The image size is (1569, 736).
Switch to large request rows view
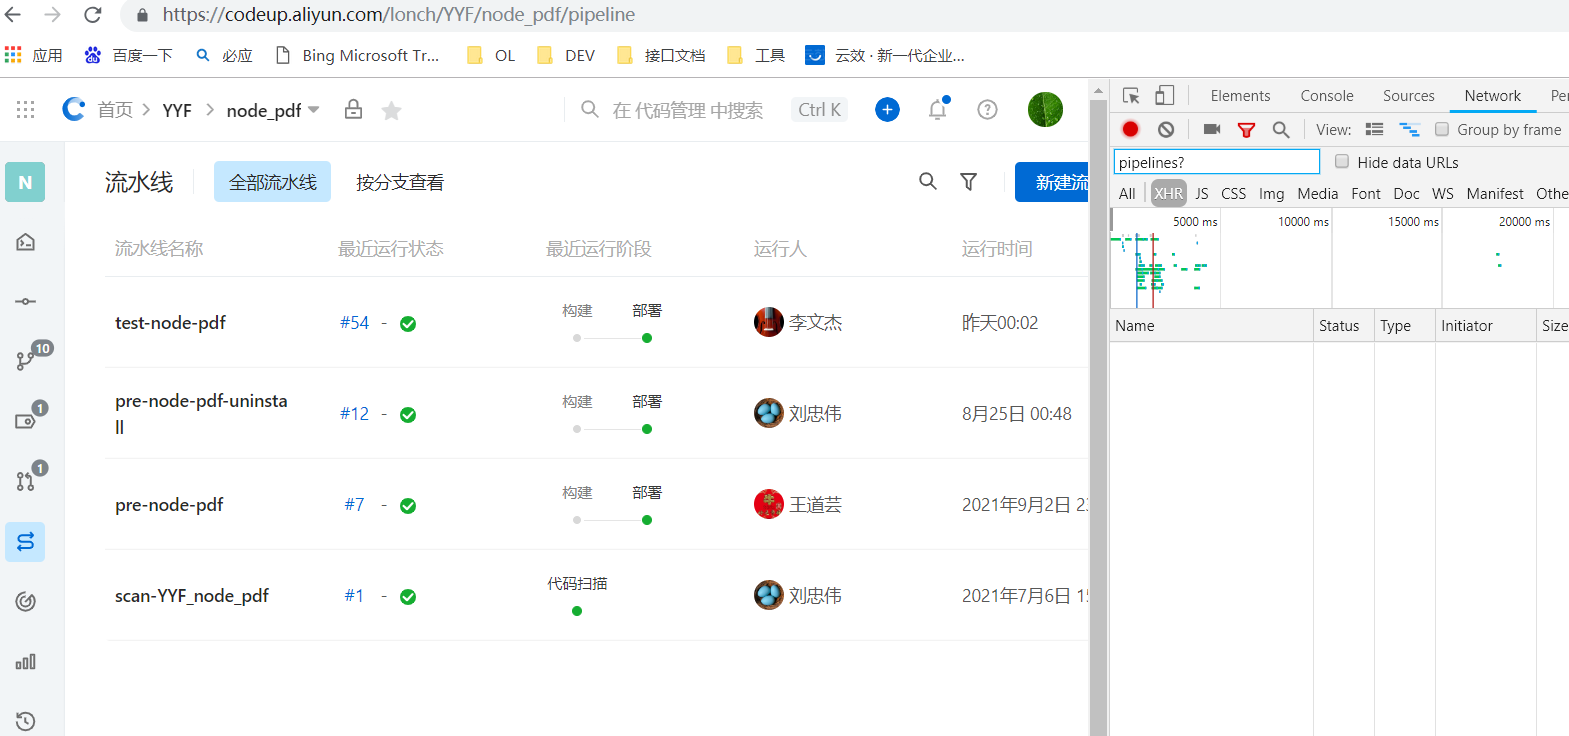point(1374,129)
